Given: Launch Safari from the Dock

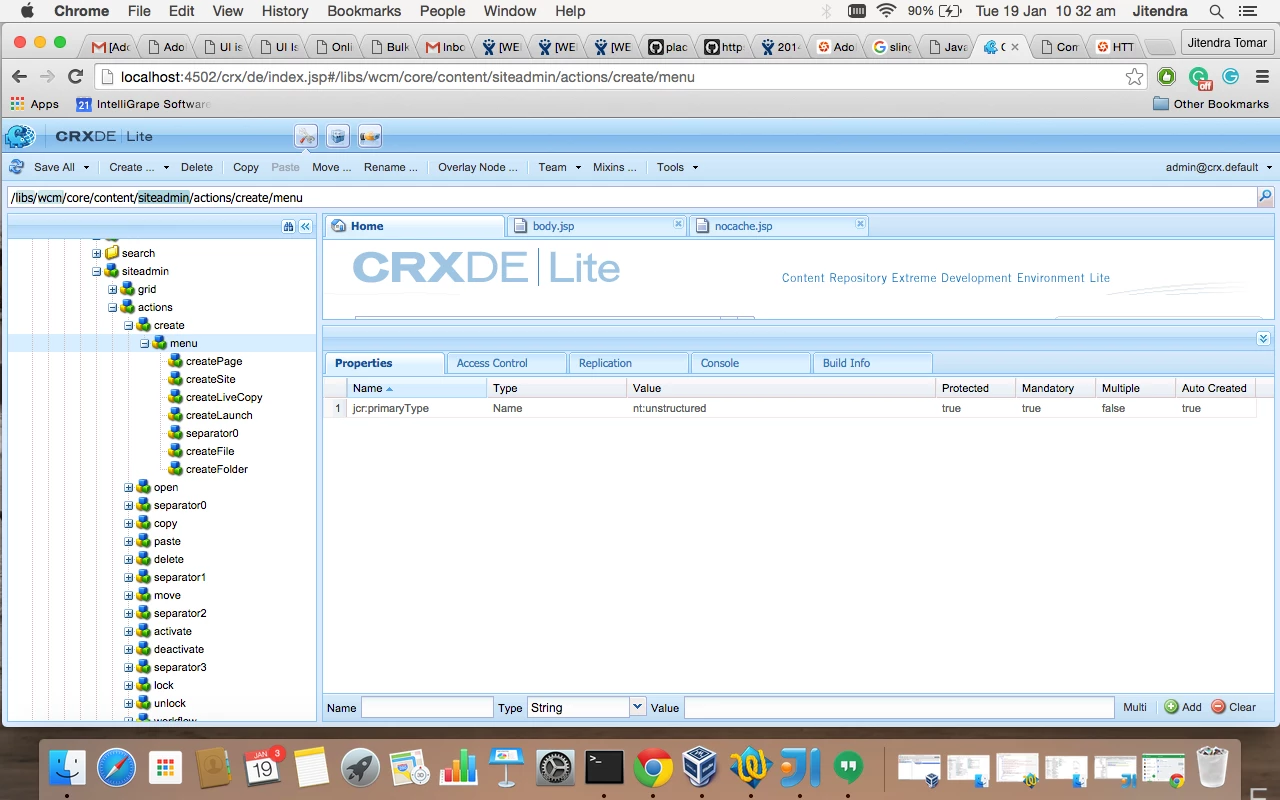Looking at the screenshot, I should click(x=117, y=768).
